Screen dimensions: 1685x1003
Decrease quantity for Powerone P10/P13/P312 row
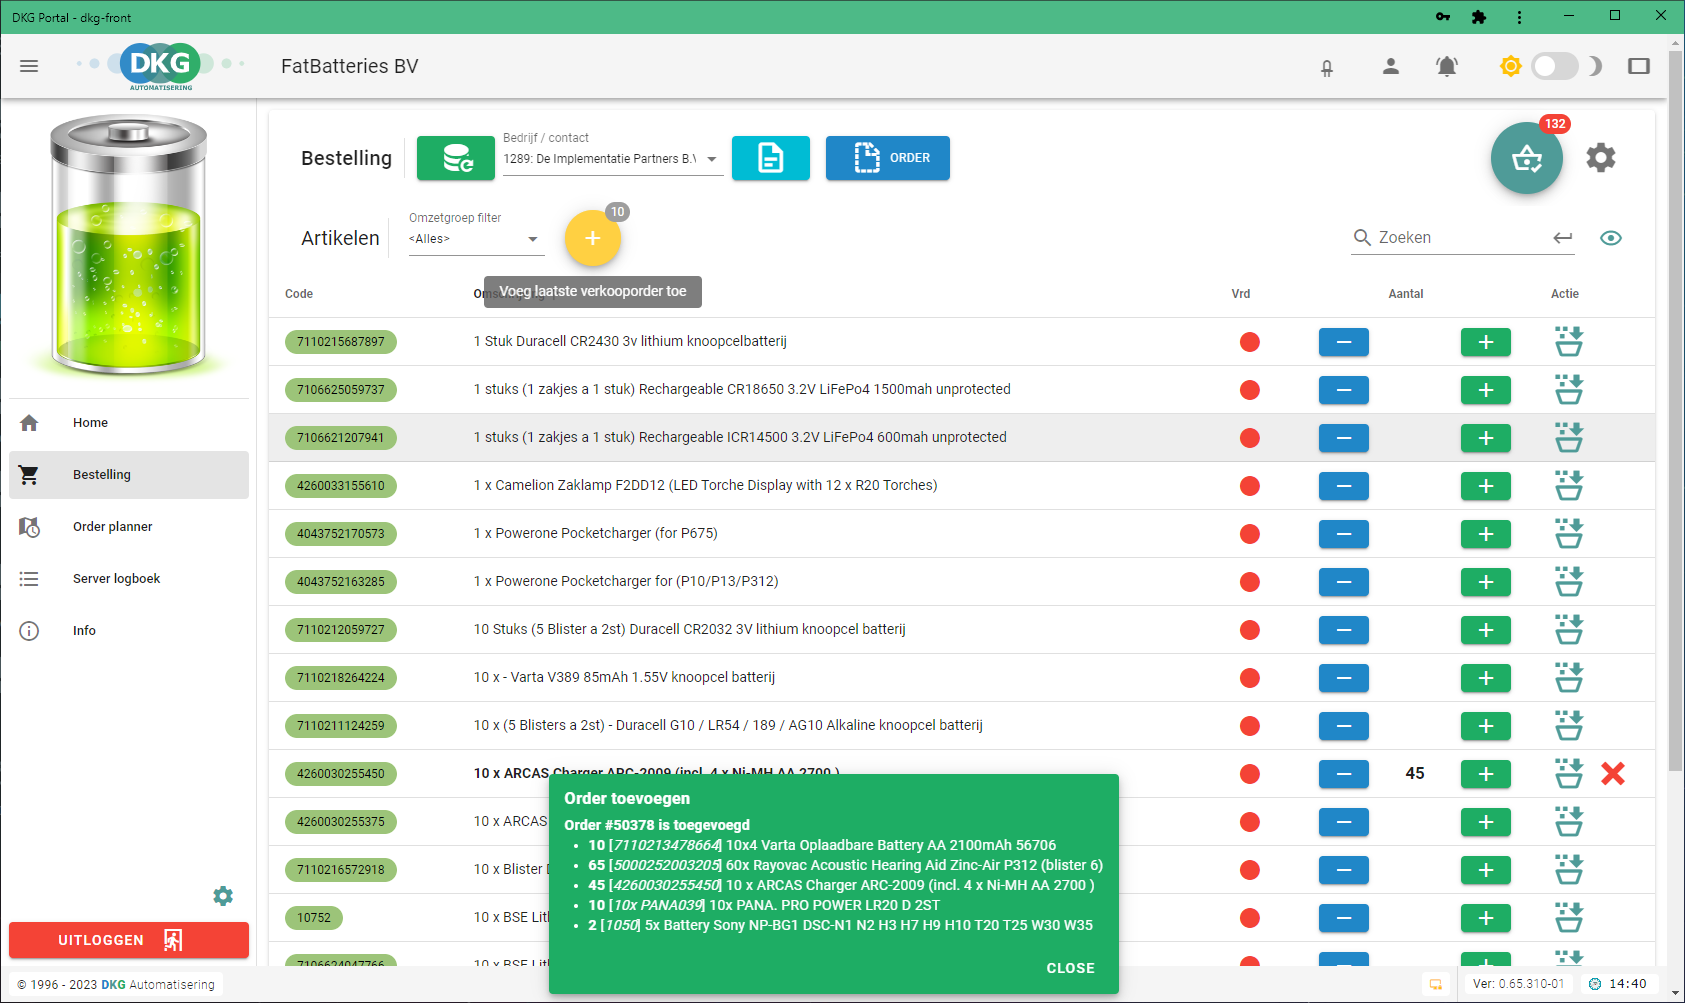click(1344, 582)
